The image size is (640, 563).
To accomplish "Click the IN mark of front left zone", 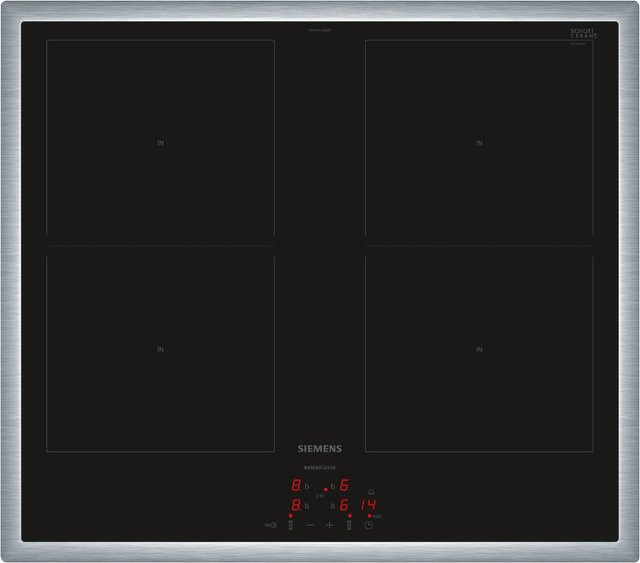I will [x=160, y=349].
